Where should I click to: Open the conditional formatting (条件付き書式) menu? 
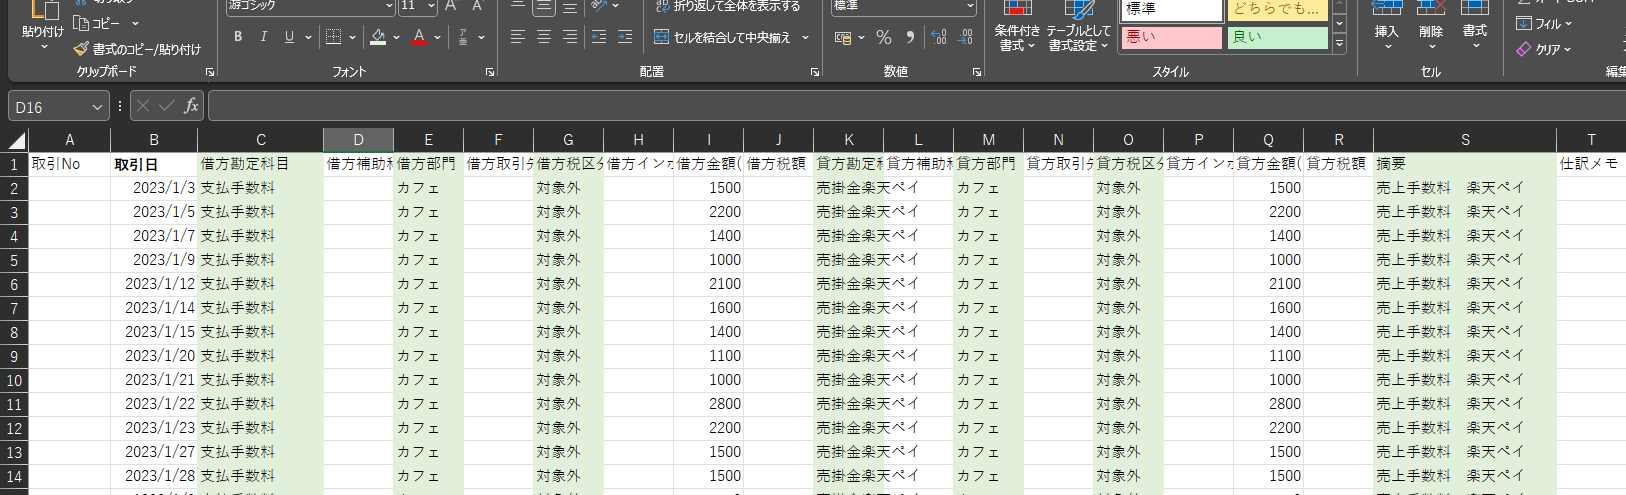pos(1017,30)
